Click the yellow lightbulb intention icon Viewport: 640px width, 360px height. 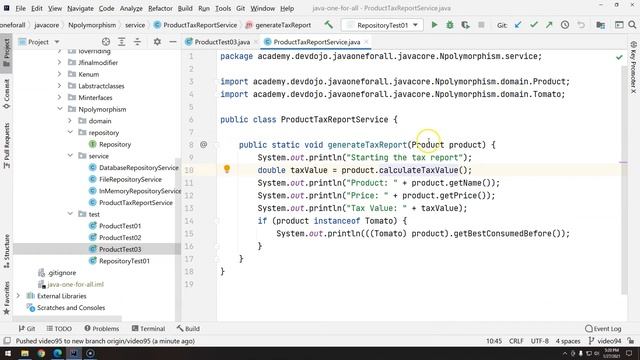(x=227, y=169)
